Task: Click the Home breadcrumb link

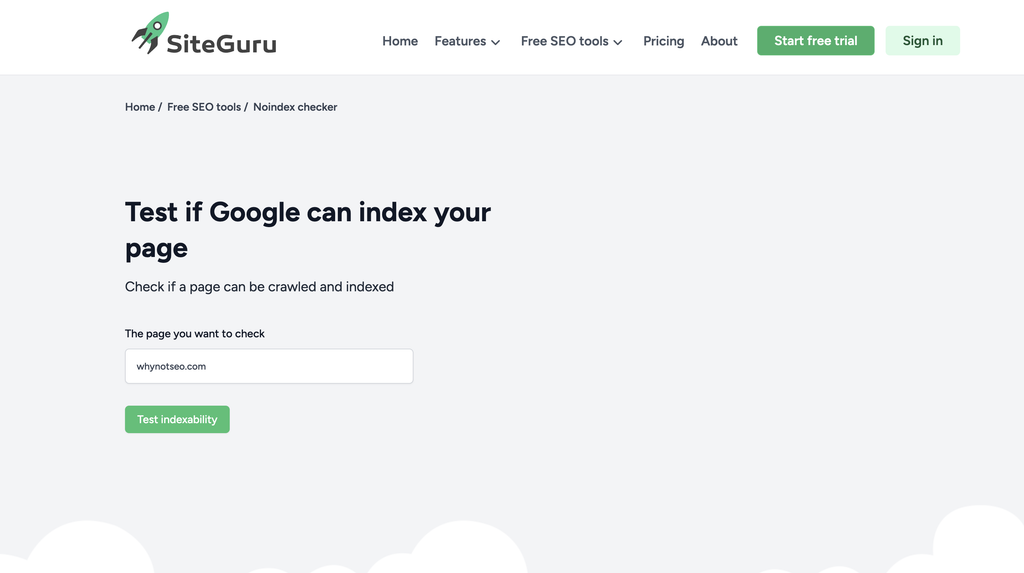Action: (140, 107)
